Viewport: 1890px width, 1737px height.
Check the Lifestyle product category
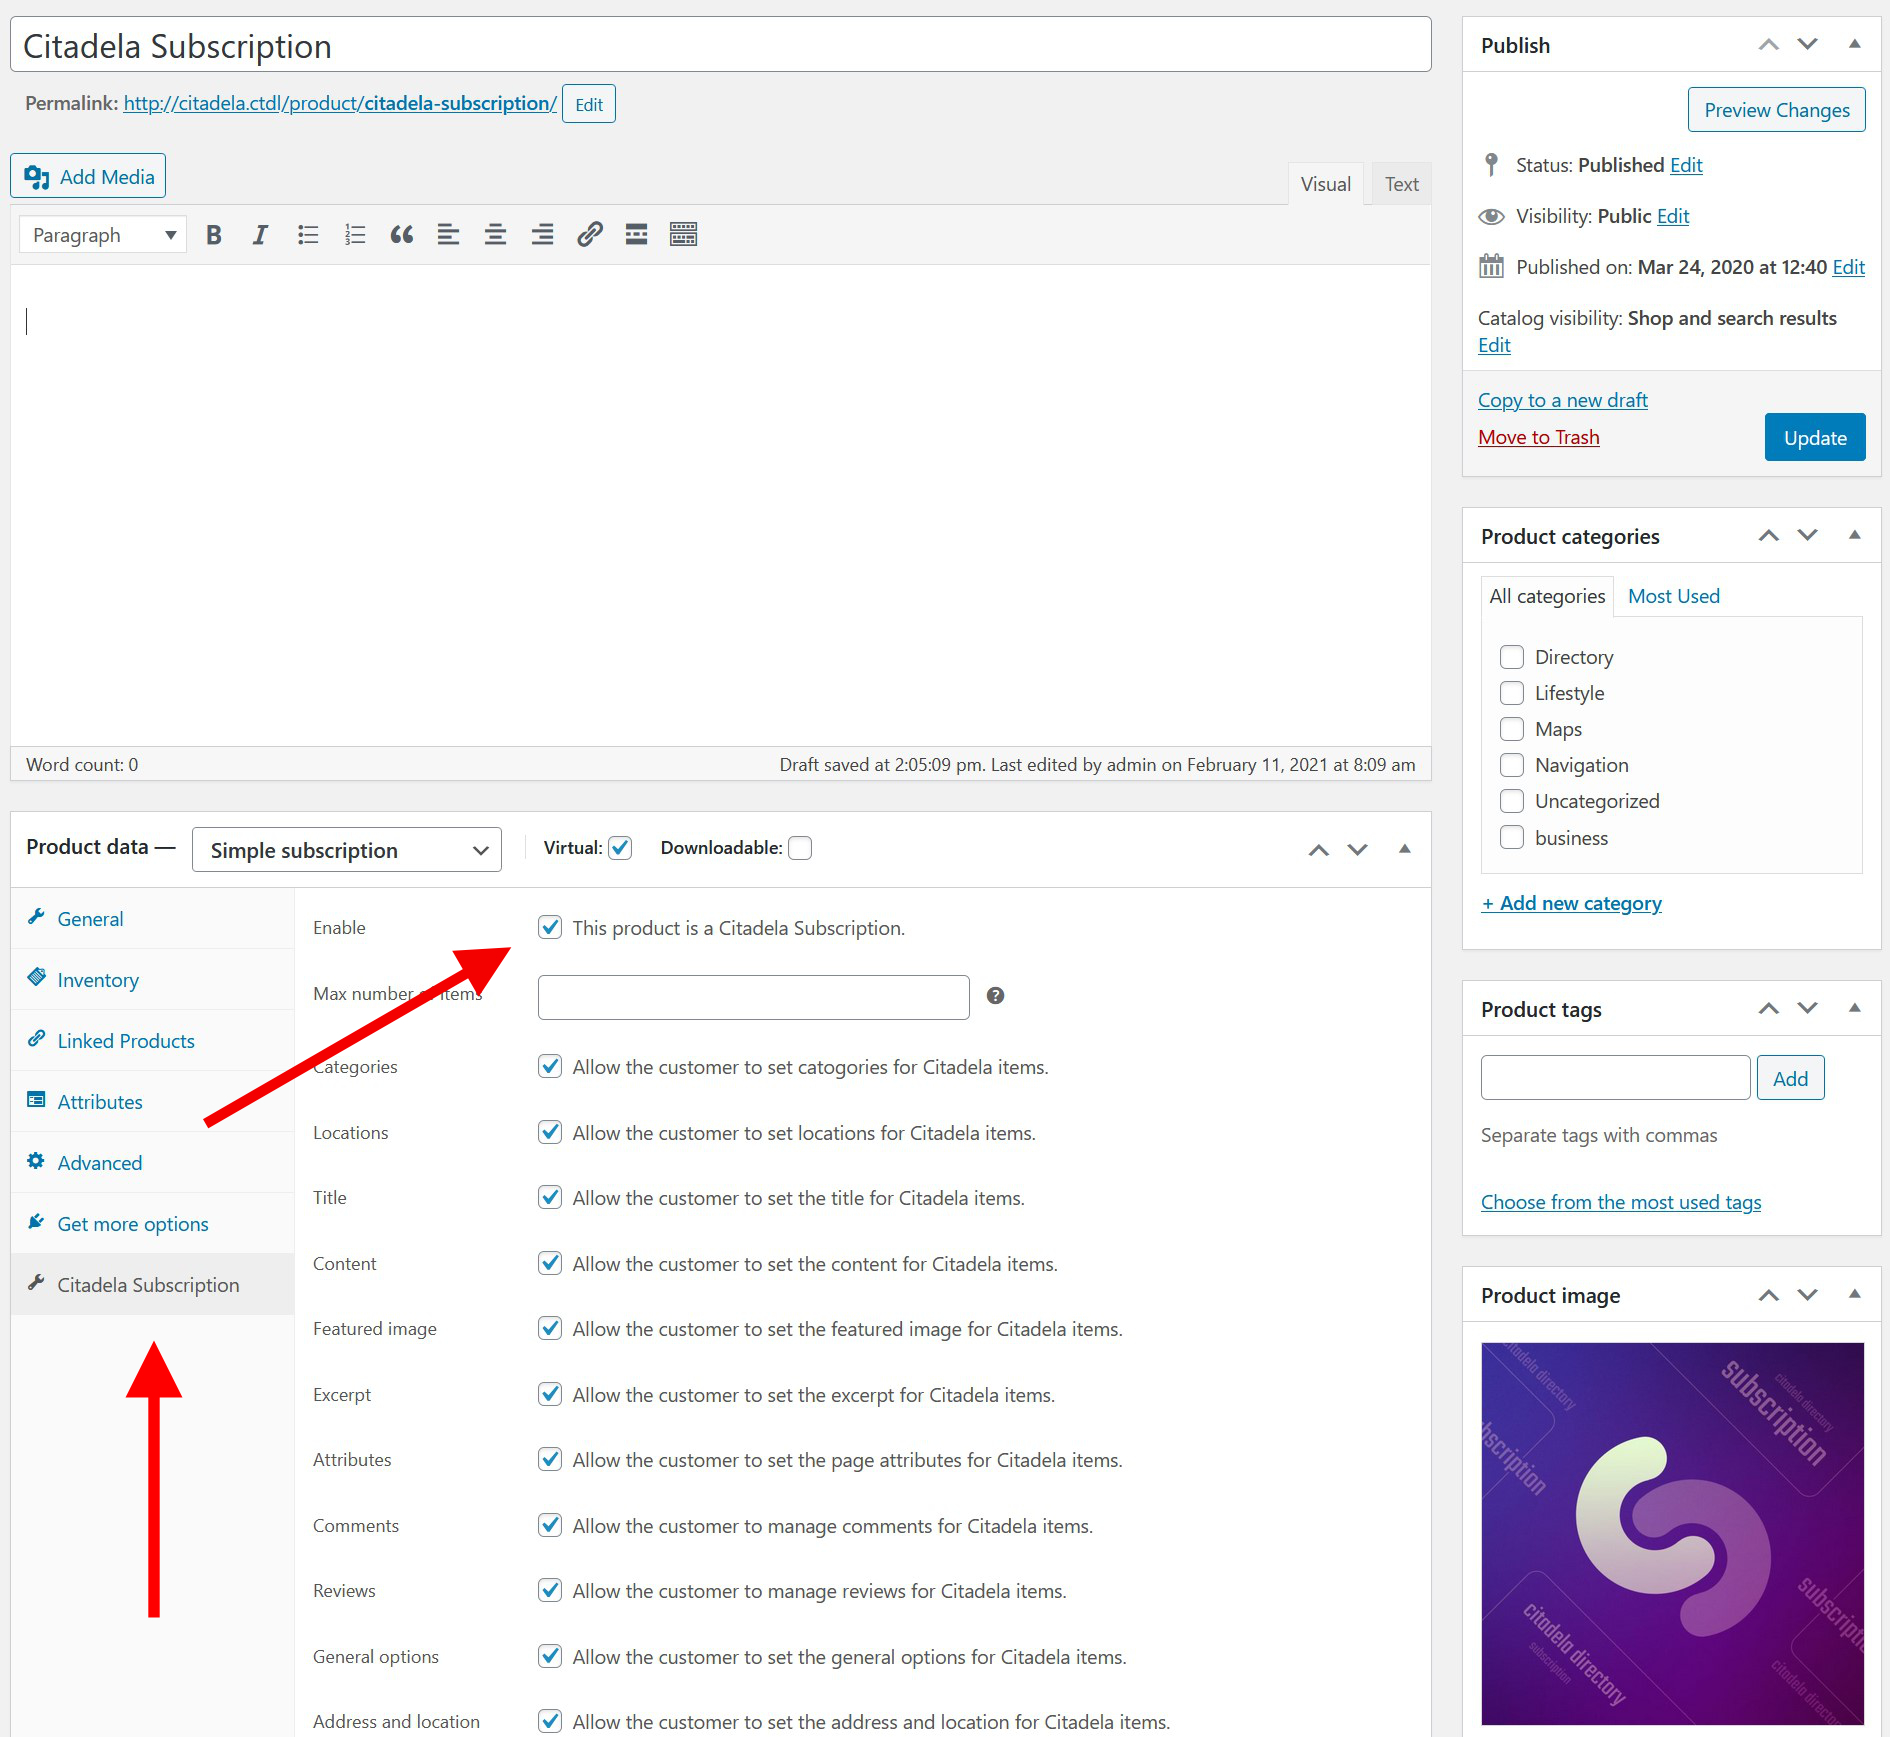pos(1512,693)
